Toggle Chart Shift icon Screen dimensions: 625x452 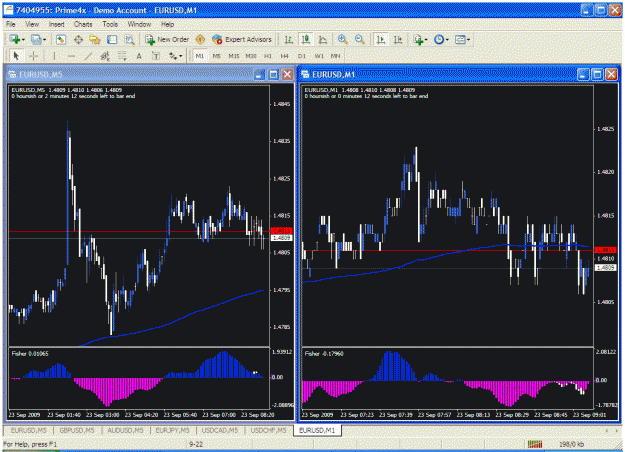(398, 39)
